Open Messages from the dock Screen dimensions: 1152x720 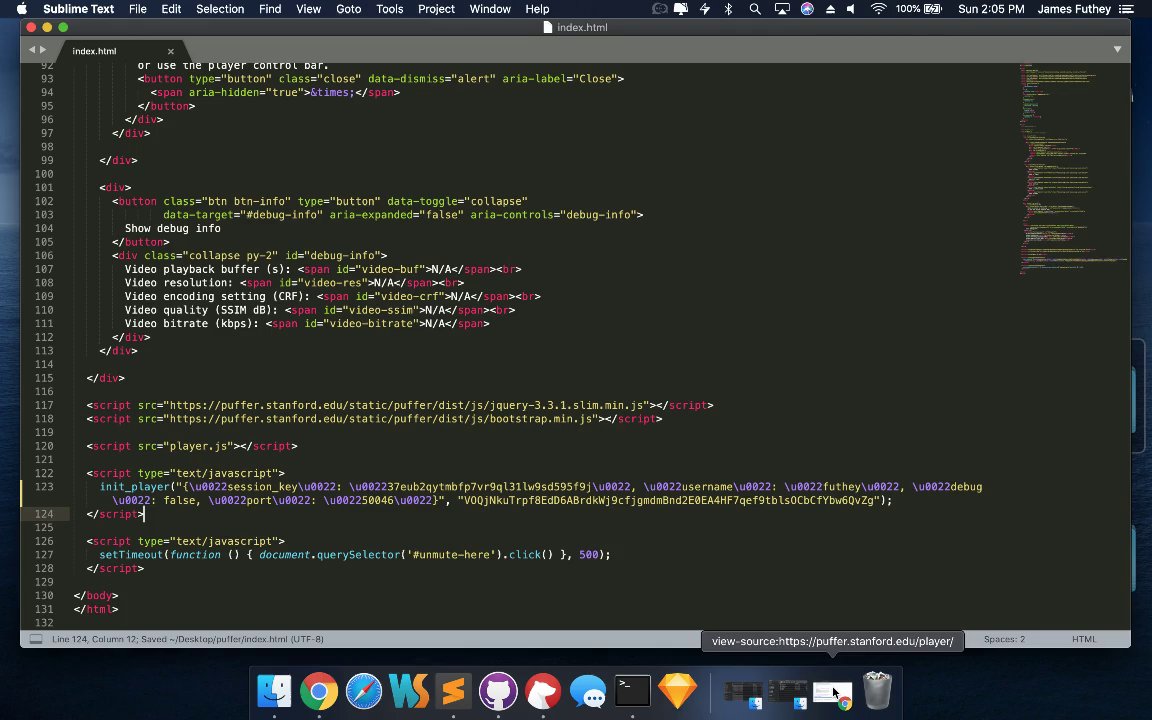[588, 691]
